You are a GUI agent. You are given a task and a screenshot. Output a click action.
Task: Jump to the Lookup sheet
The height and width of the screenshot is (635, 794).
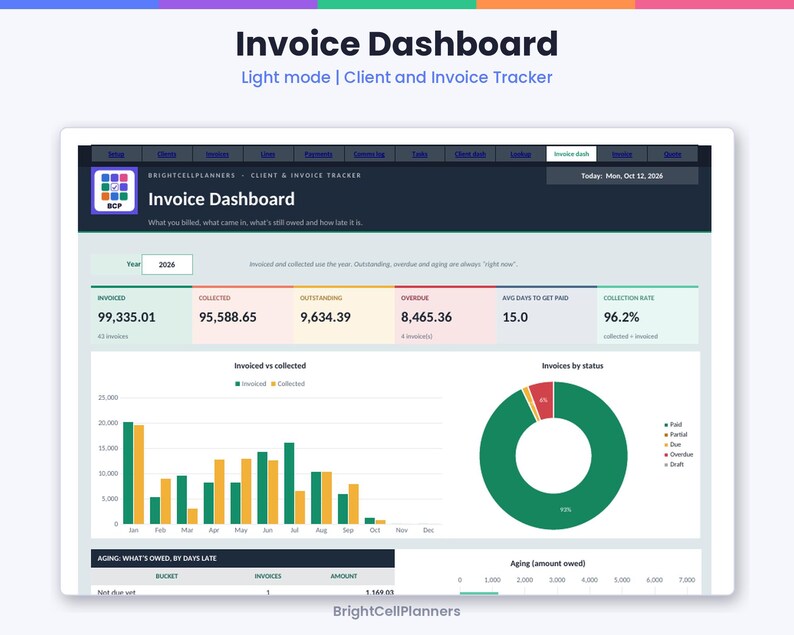tap(521, 154)
